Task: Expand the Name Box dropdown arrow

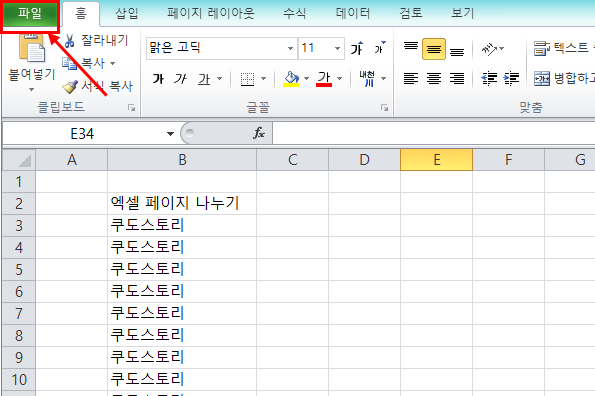Action: click(170, 134)
